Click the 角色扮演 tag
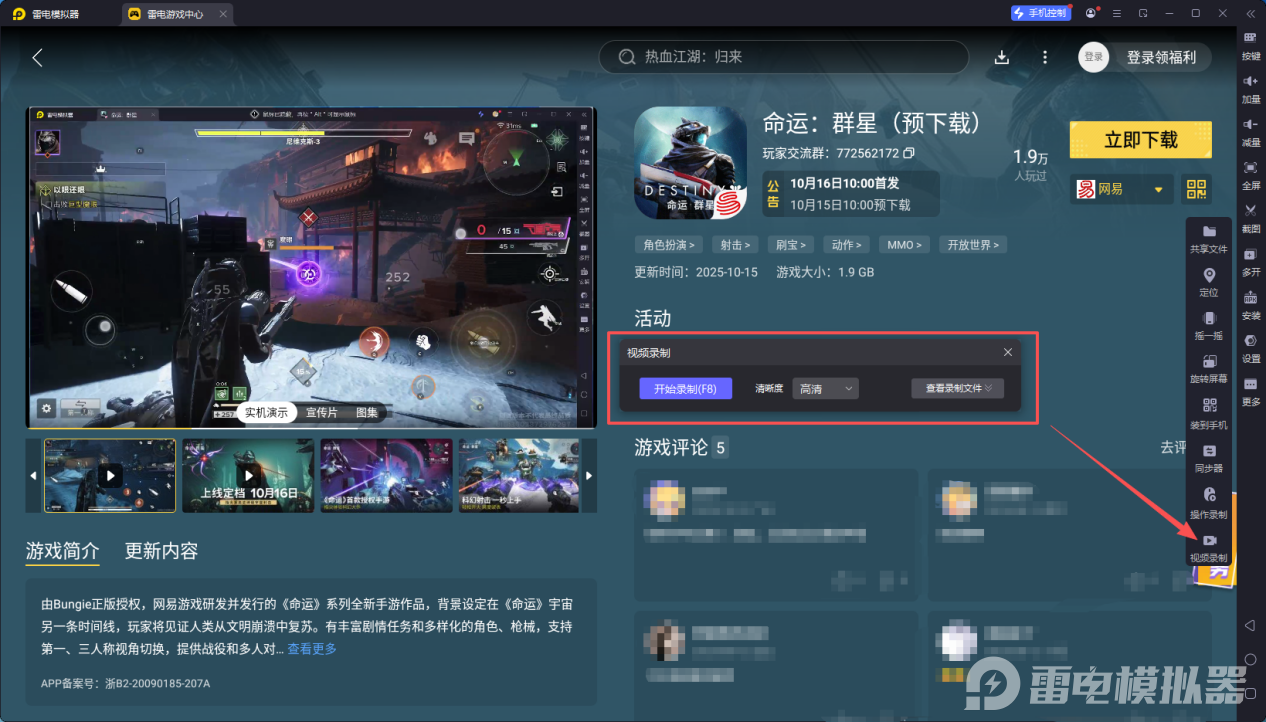 (669, 244)
